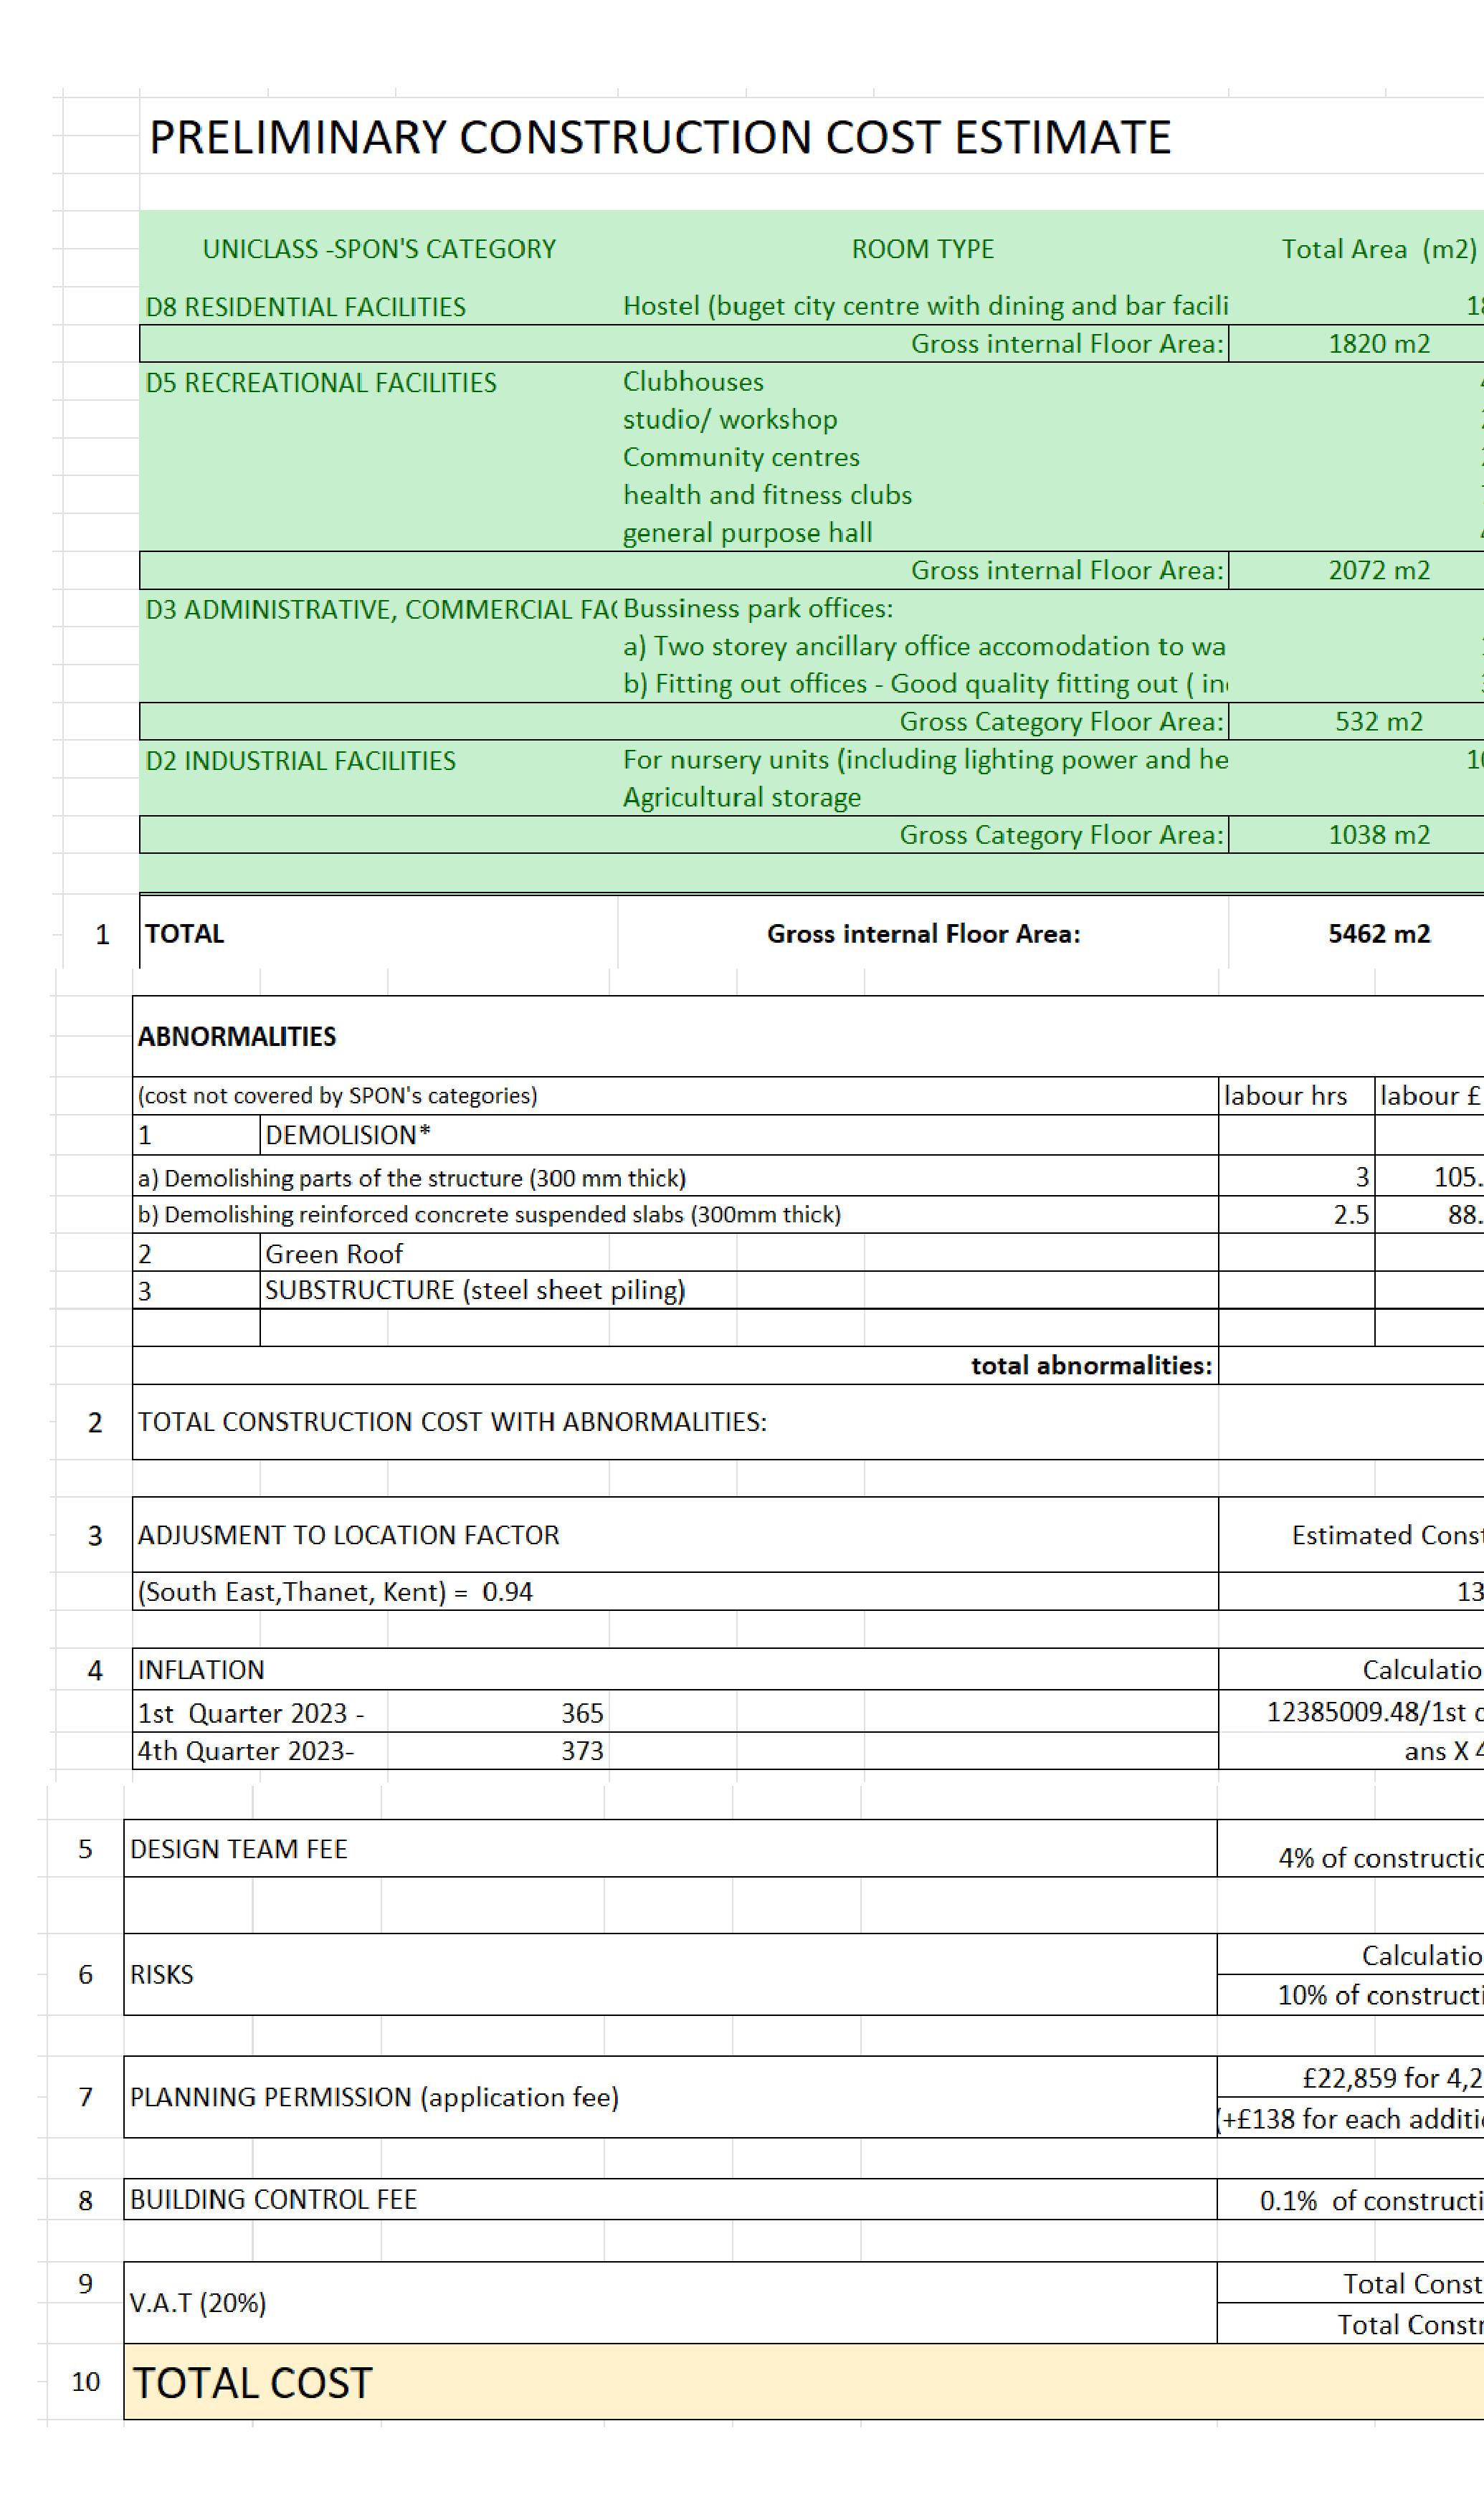Select the Agricultural storage cell
Screen dimensions: 1484x2497
(x=741, y=798)
